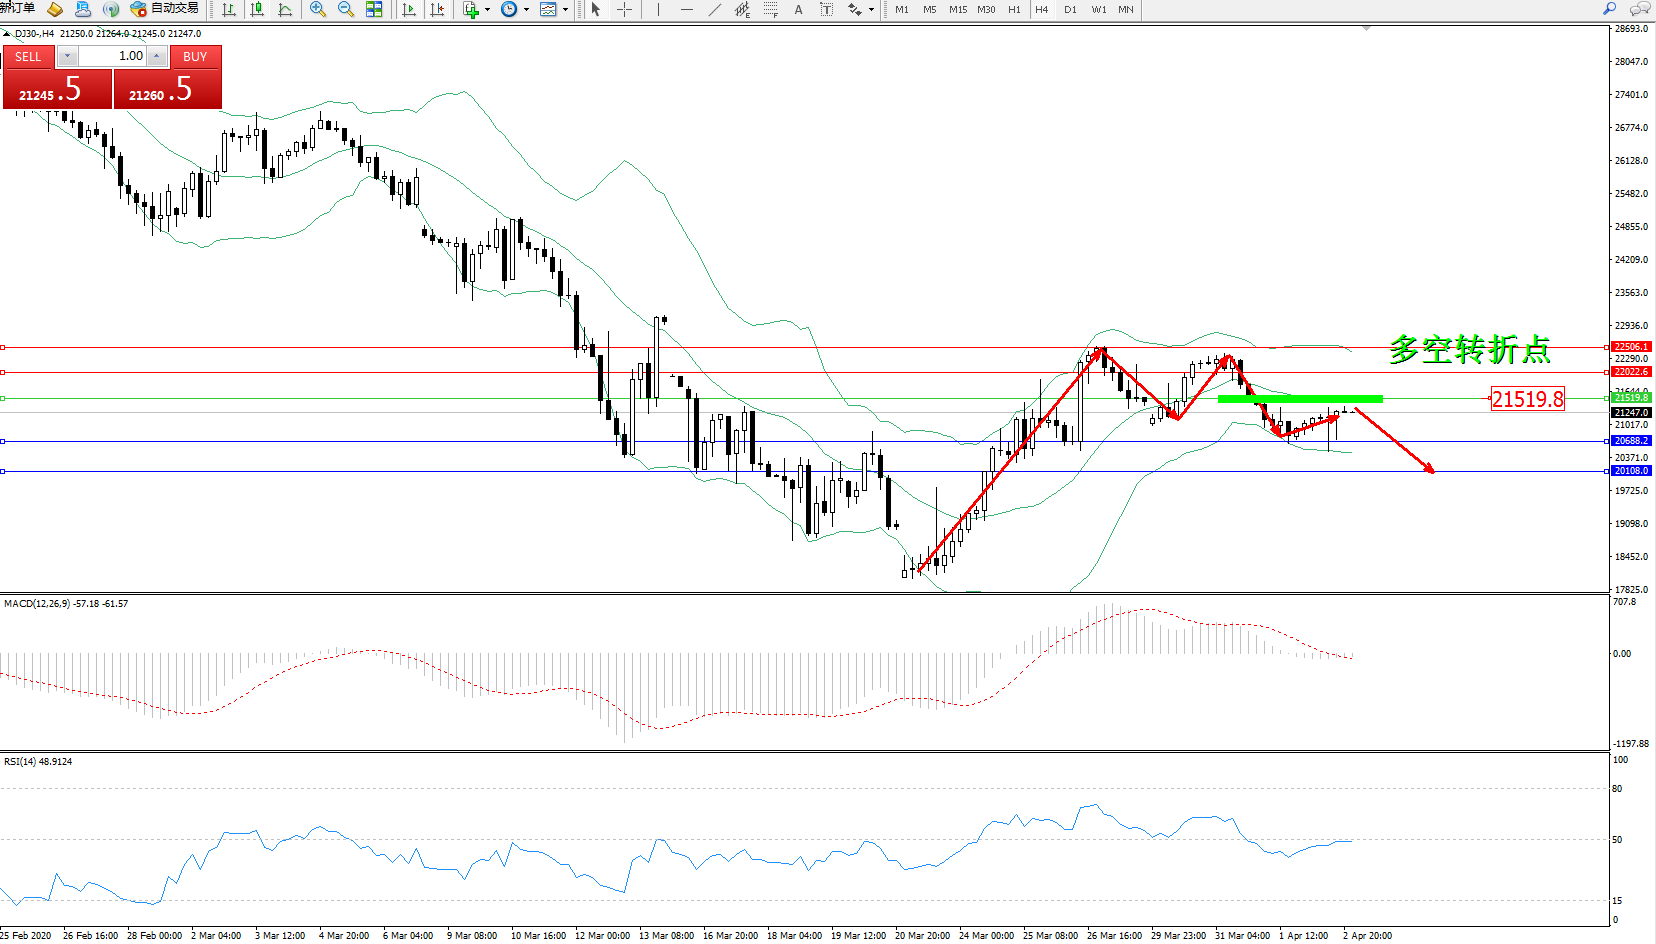Switch chart to candlestick display
The image size is (1656, 944).
(257, 9)
